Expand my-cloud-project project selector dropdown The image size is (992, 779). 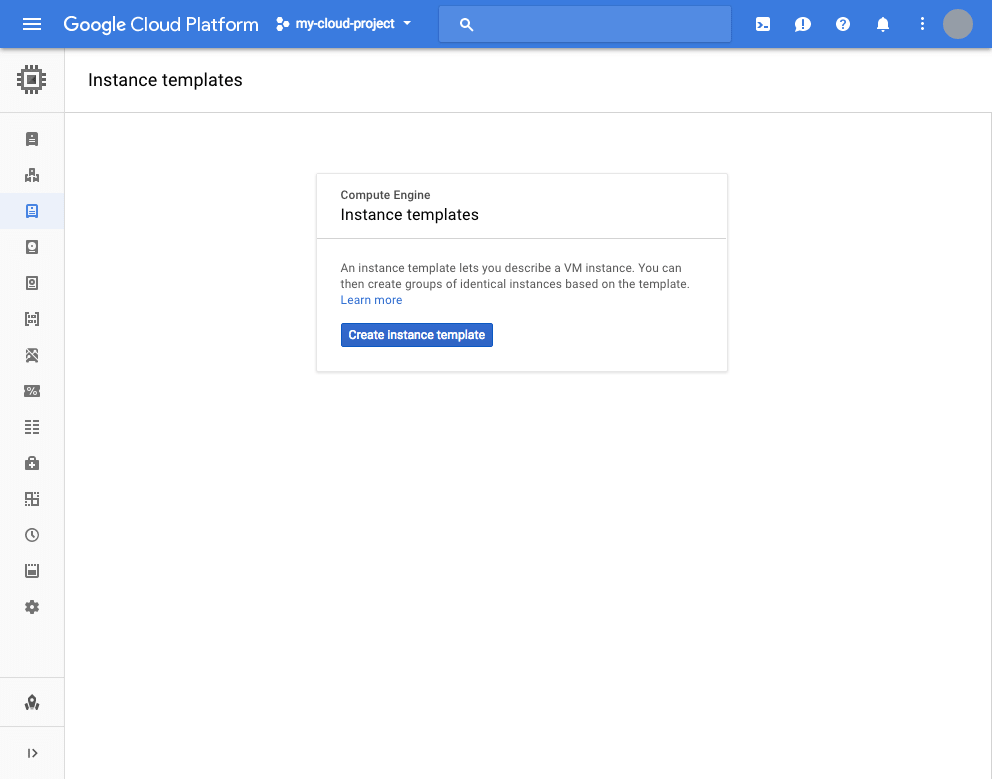[344, 24]
